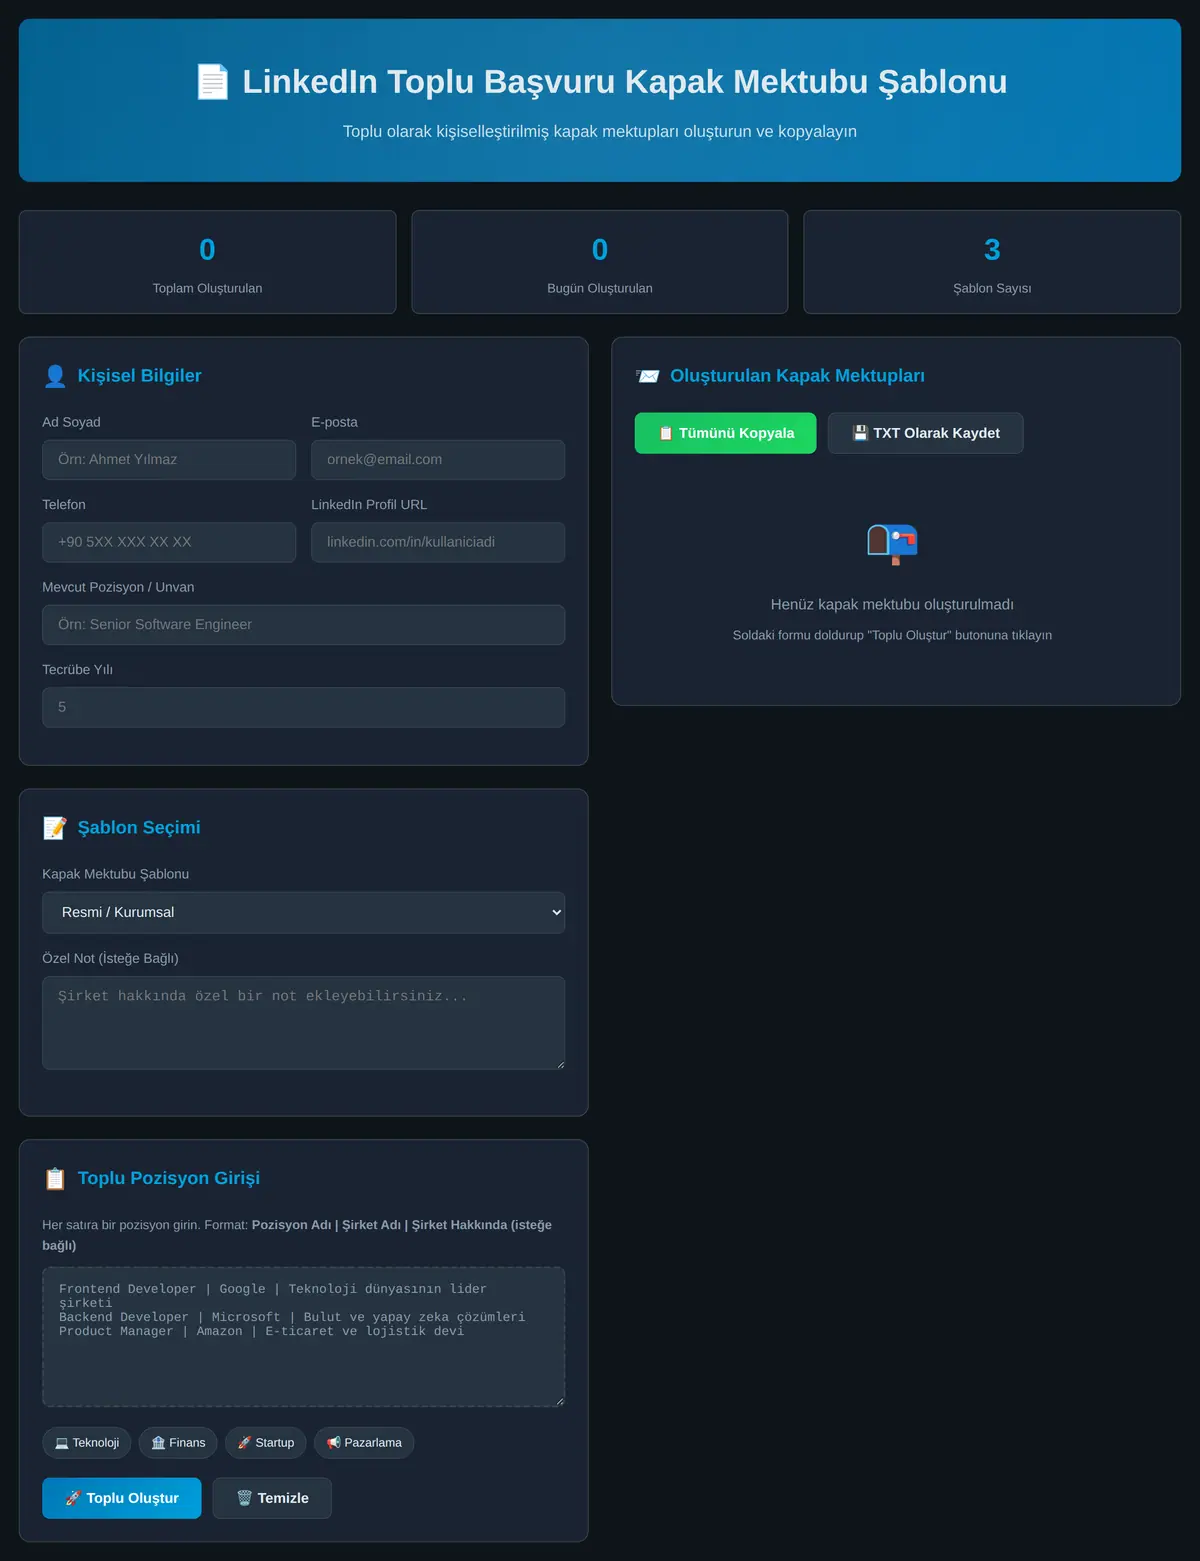Image resolution: width=1200 pixels, height=1561 pixels.
Task: Click the Bugün Oluşturulan stat card
Action: point(600,262)
